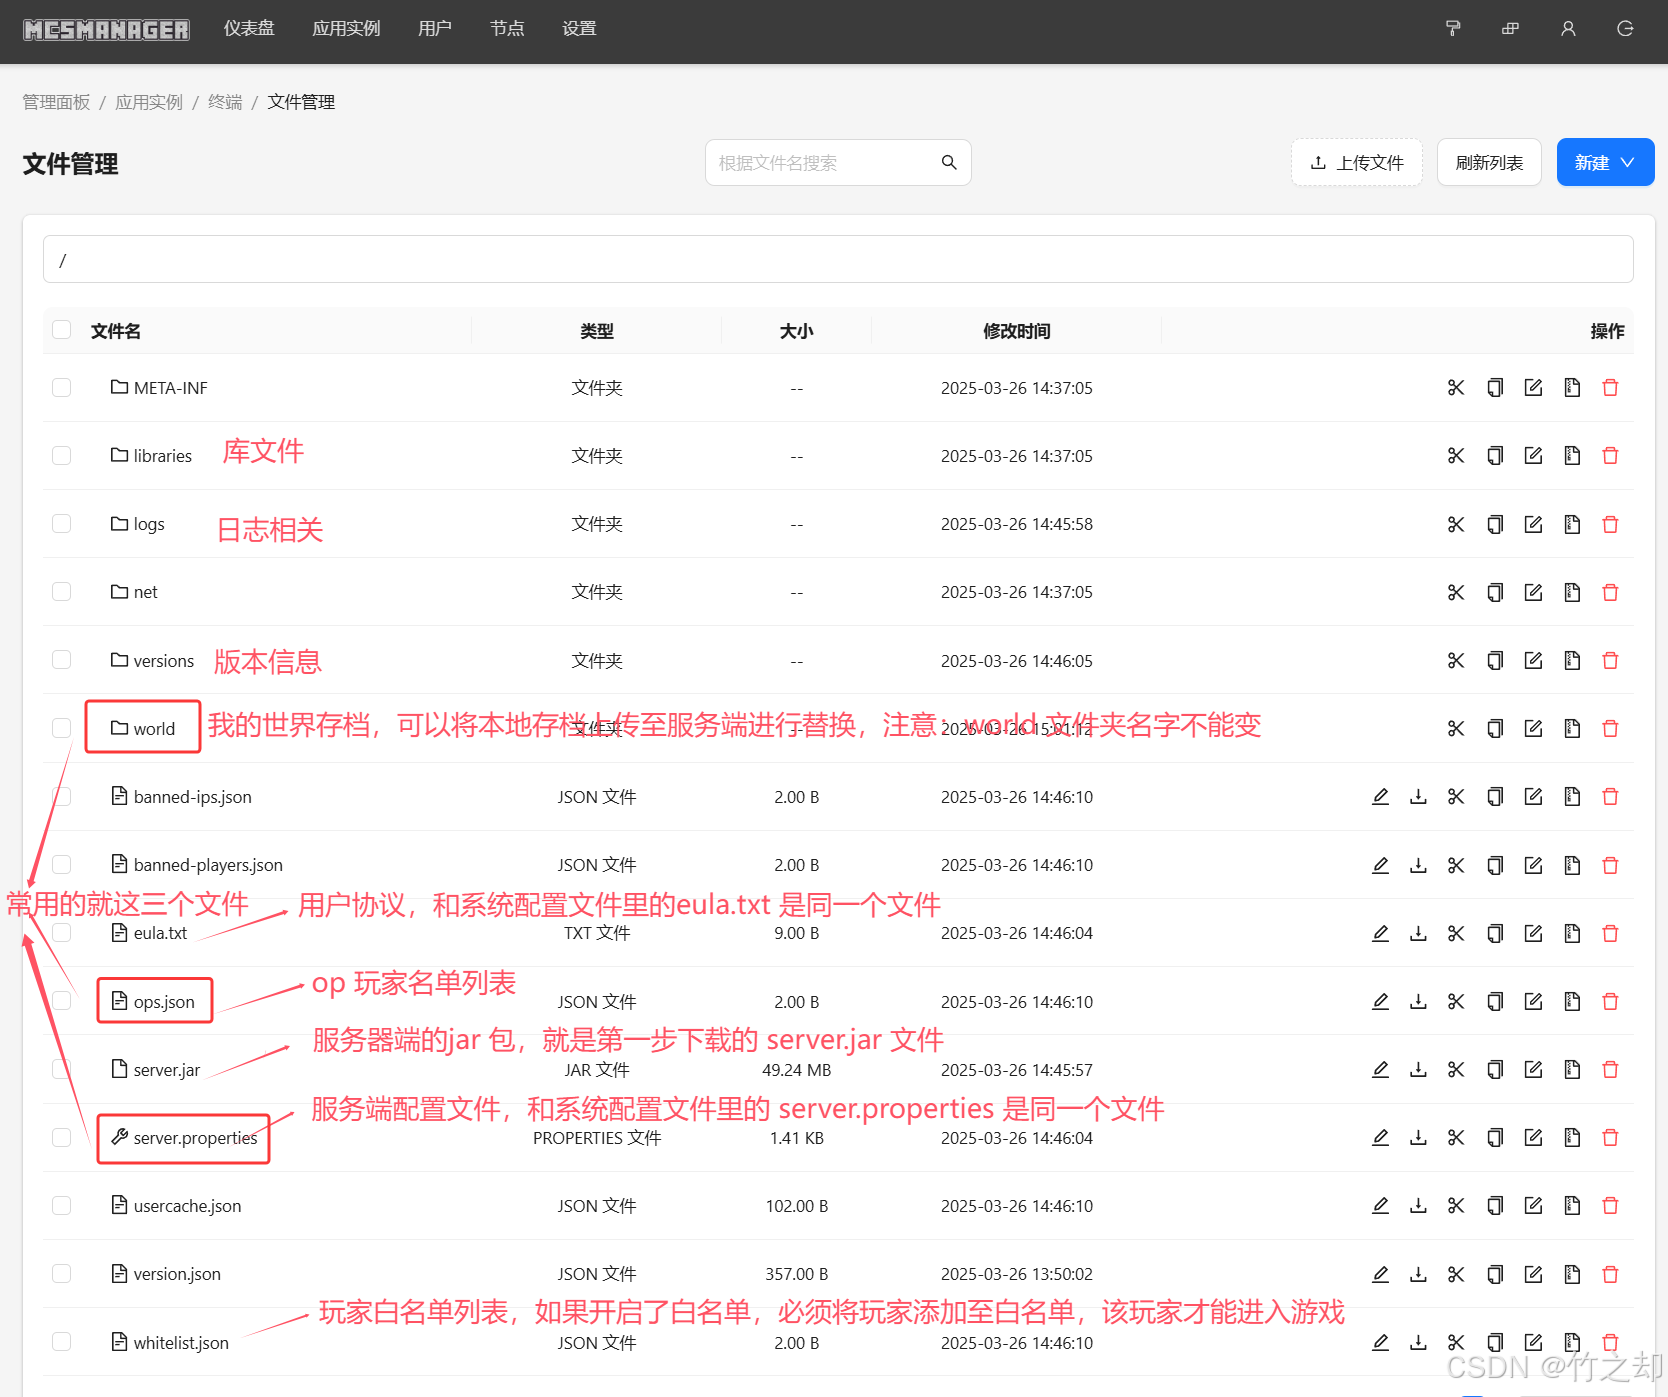The width and height of the screenshot is (1668, 1397).
Task: Cut the libraries folder with scissors icon
Action: 1456,456
